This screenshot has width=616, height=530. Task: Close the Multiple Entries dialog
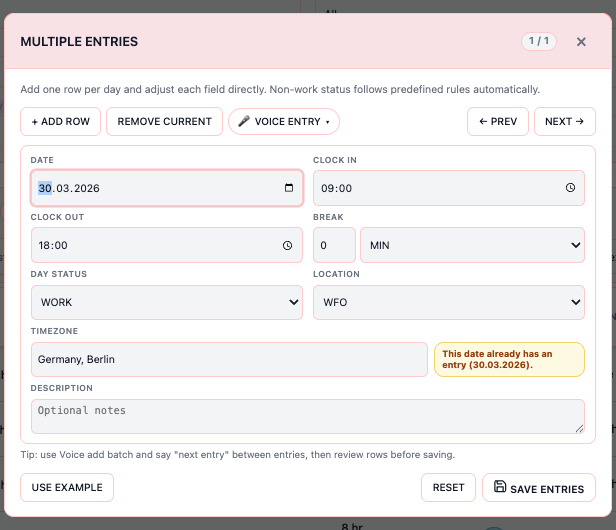[581, 42]
